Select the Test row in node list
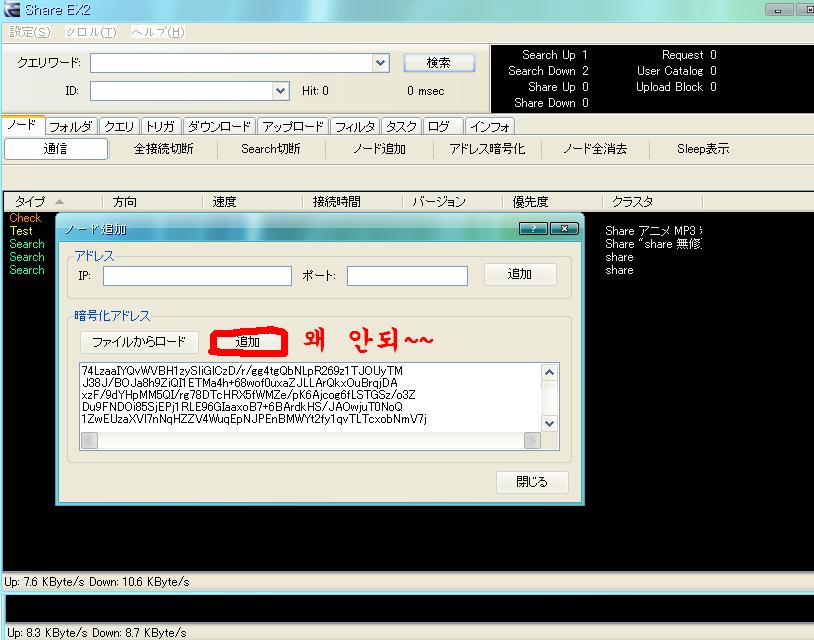 [21, 231]
